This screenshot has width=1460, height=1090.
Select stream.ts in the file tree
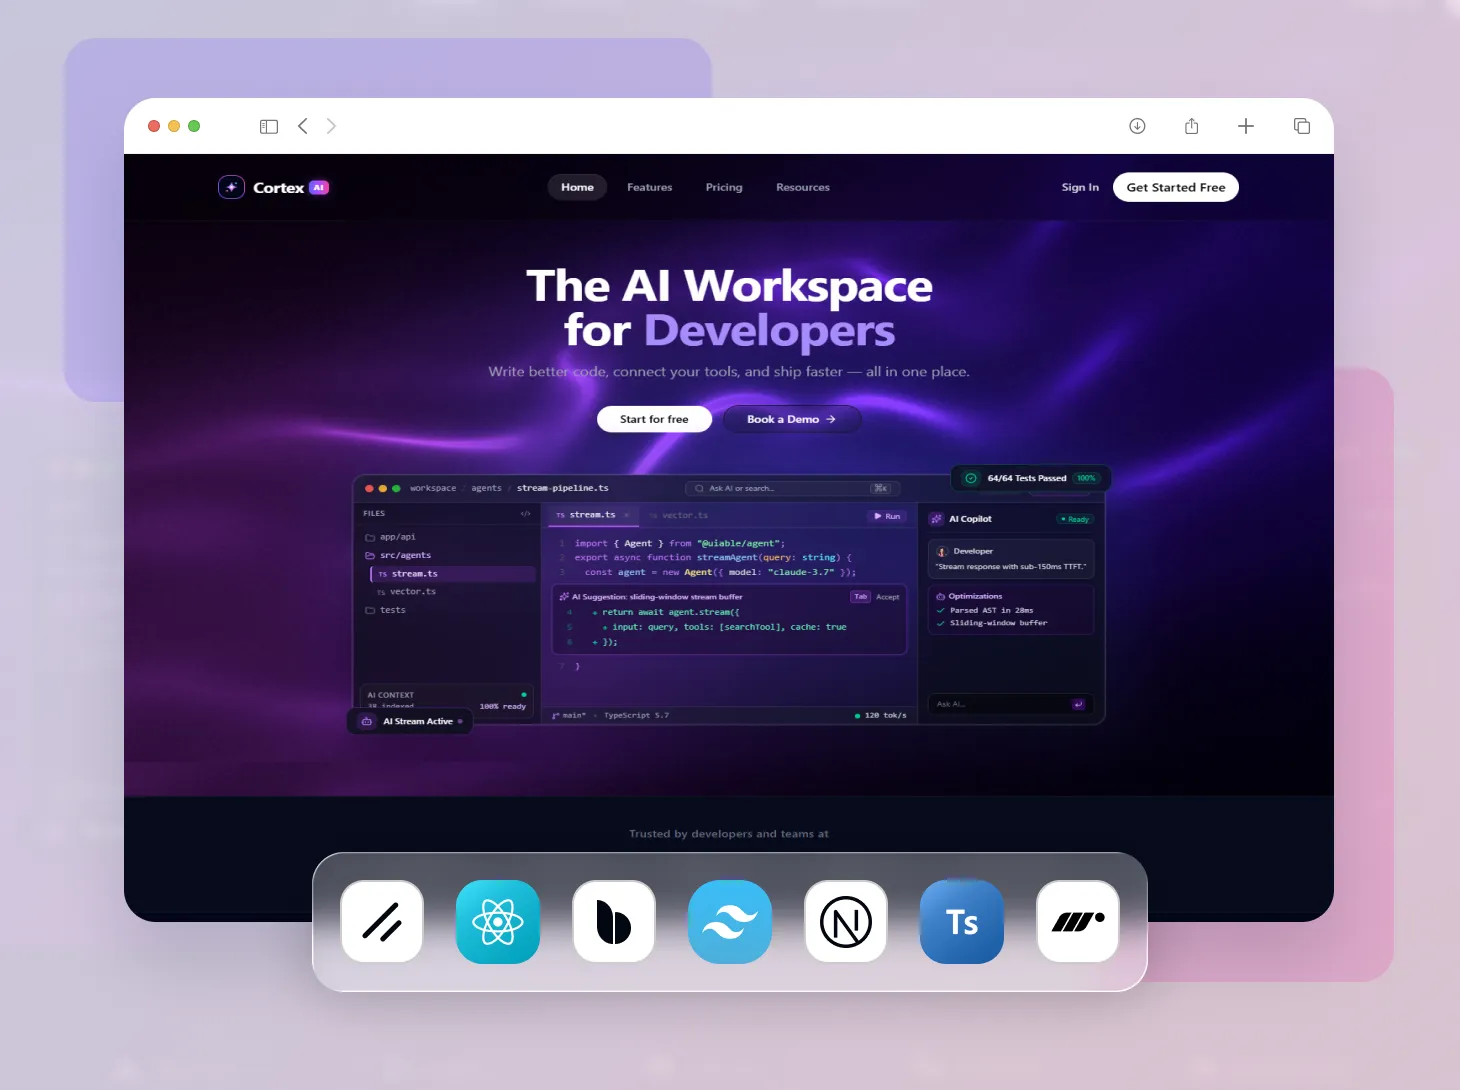coord(453,574)
